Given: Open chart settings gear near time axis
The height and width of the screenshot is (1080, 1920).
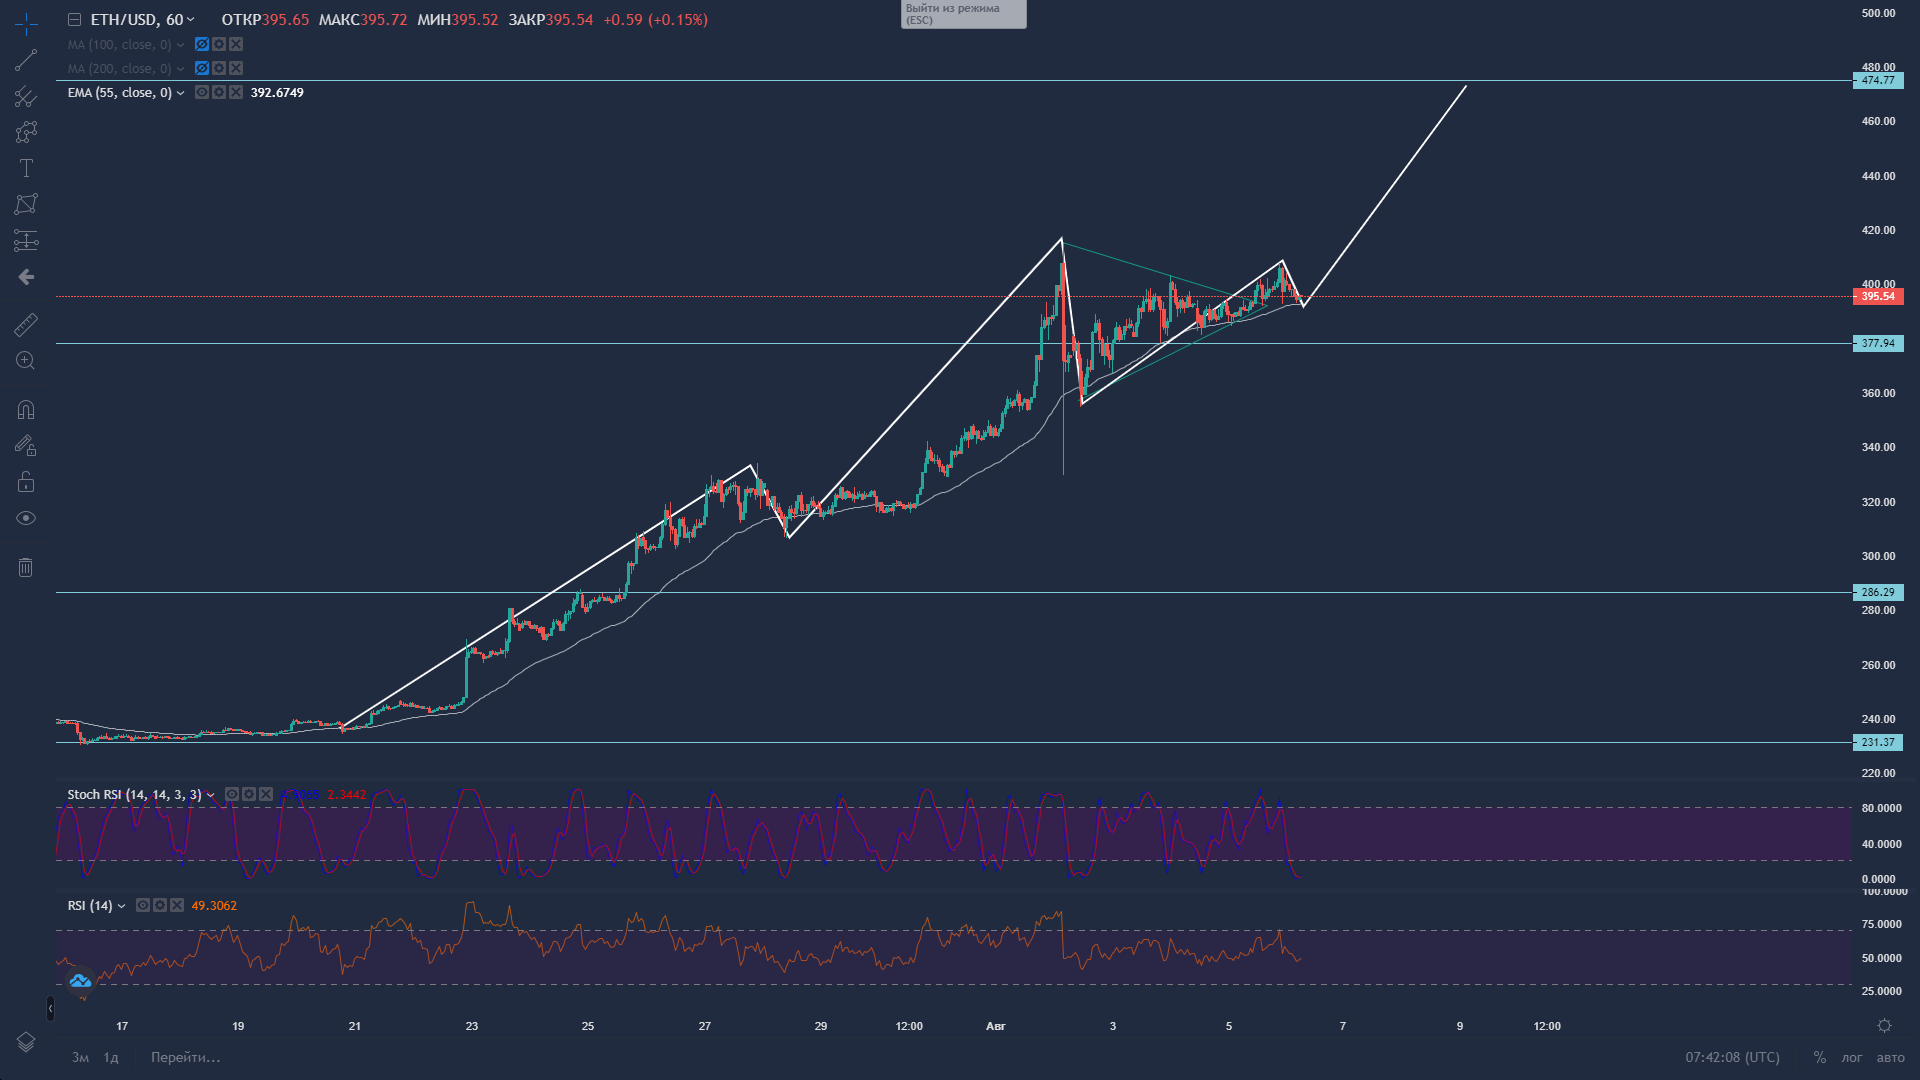Looking at the screenshot, I should 1884,1026.
